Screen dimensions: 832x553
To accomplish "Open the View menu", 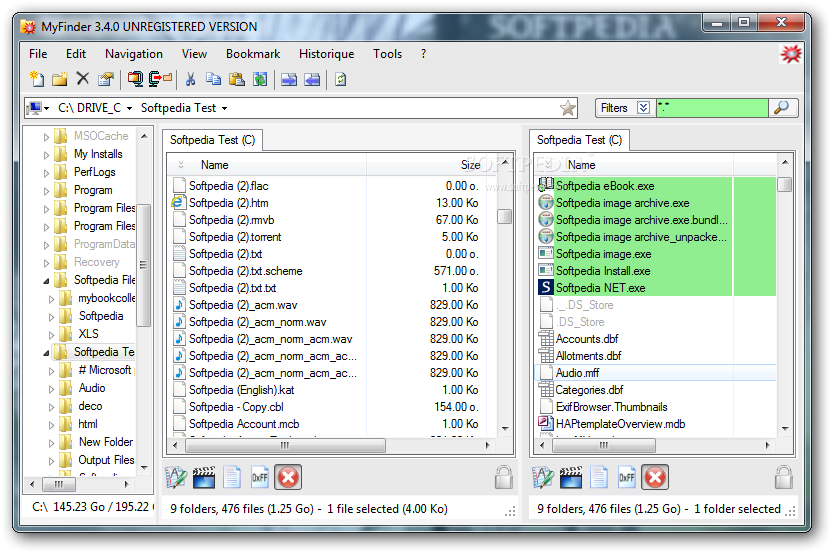I will 194,54.
